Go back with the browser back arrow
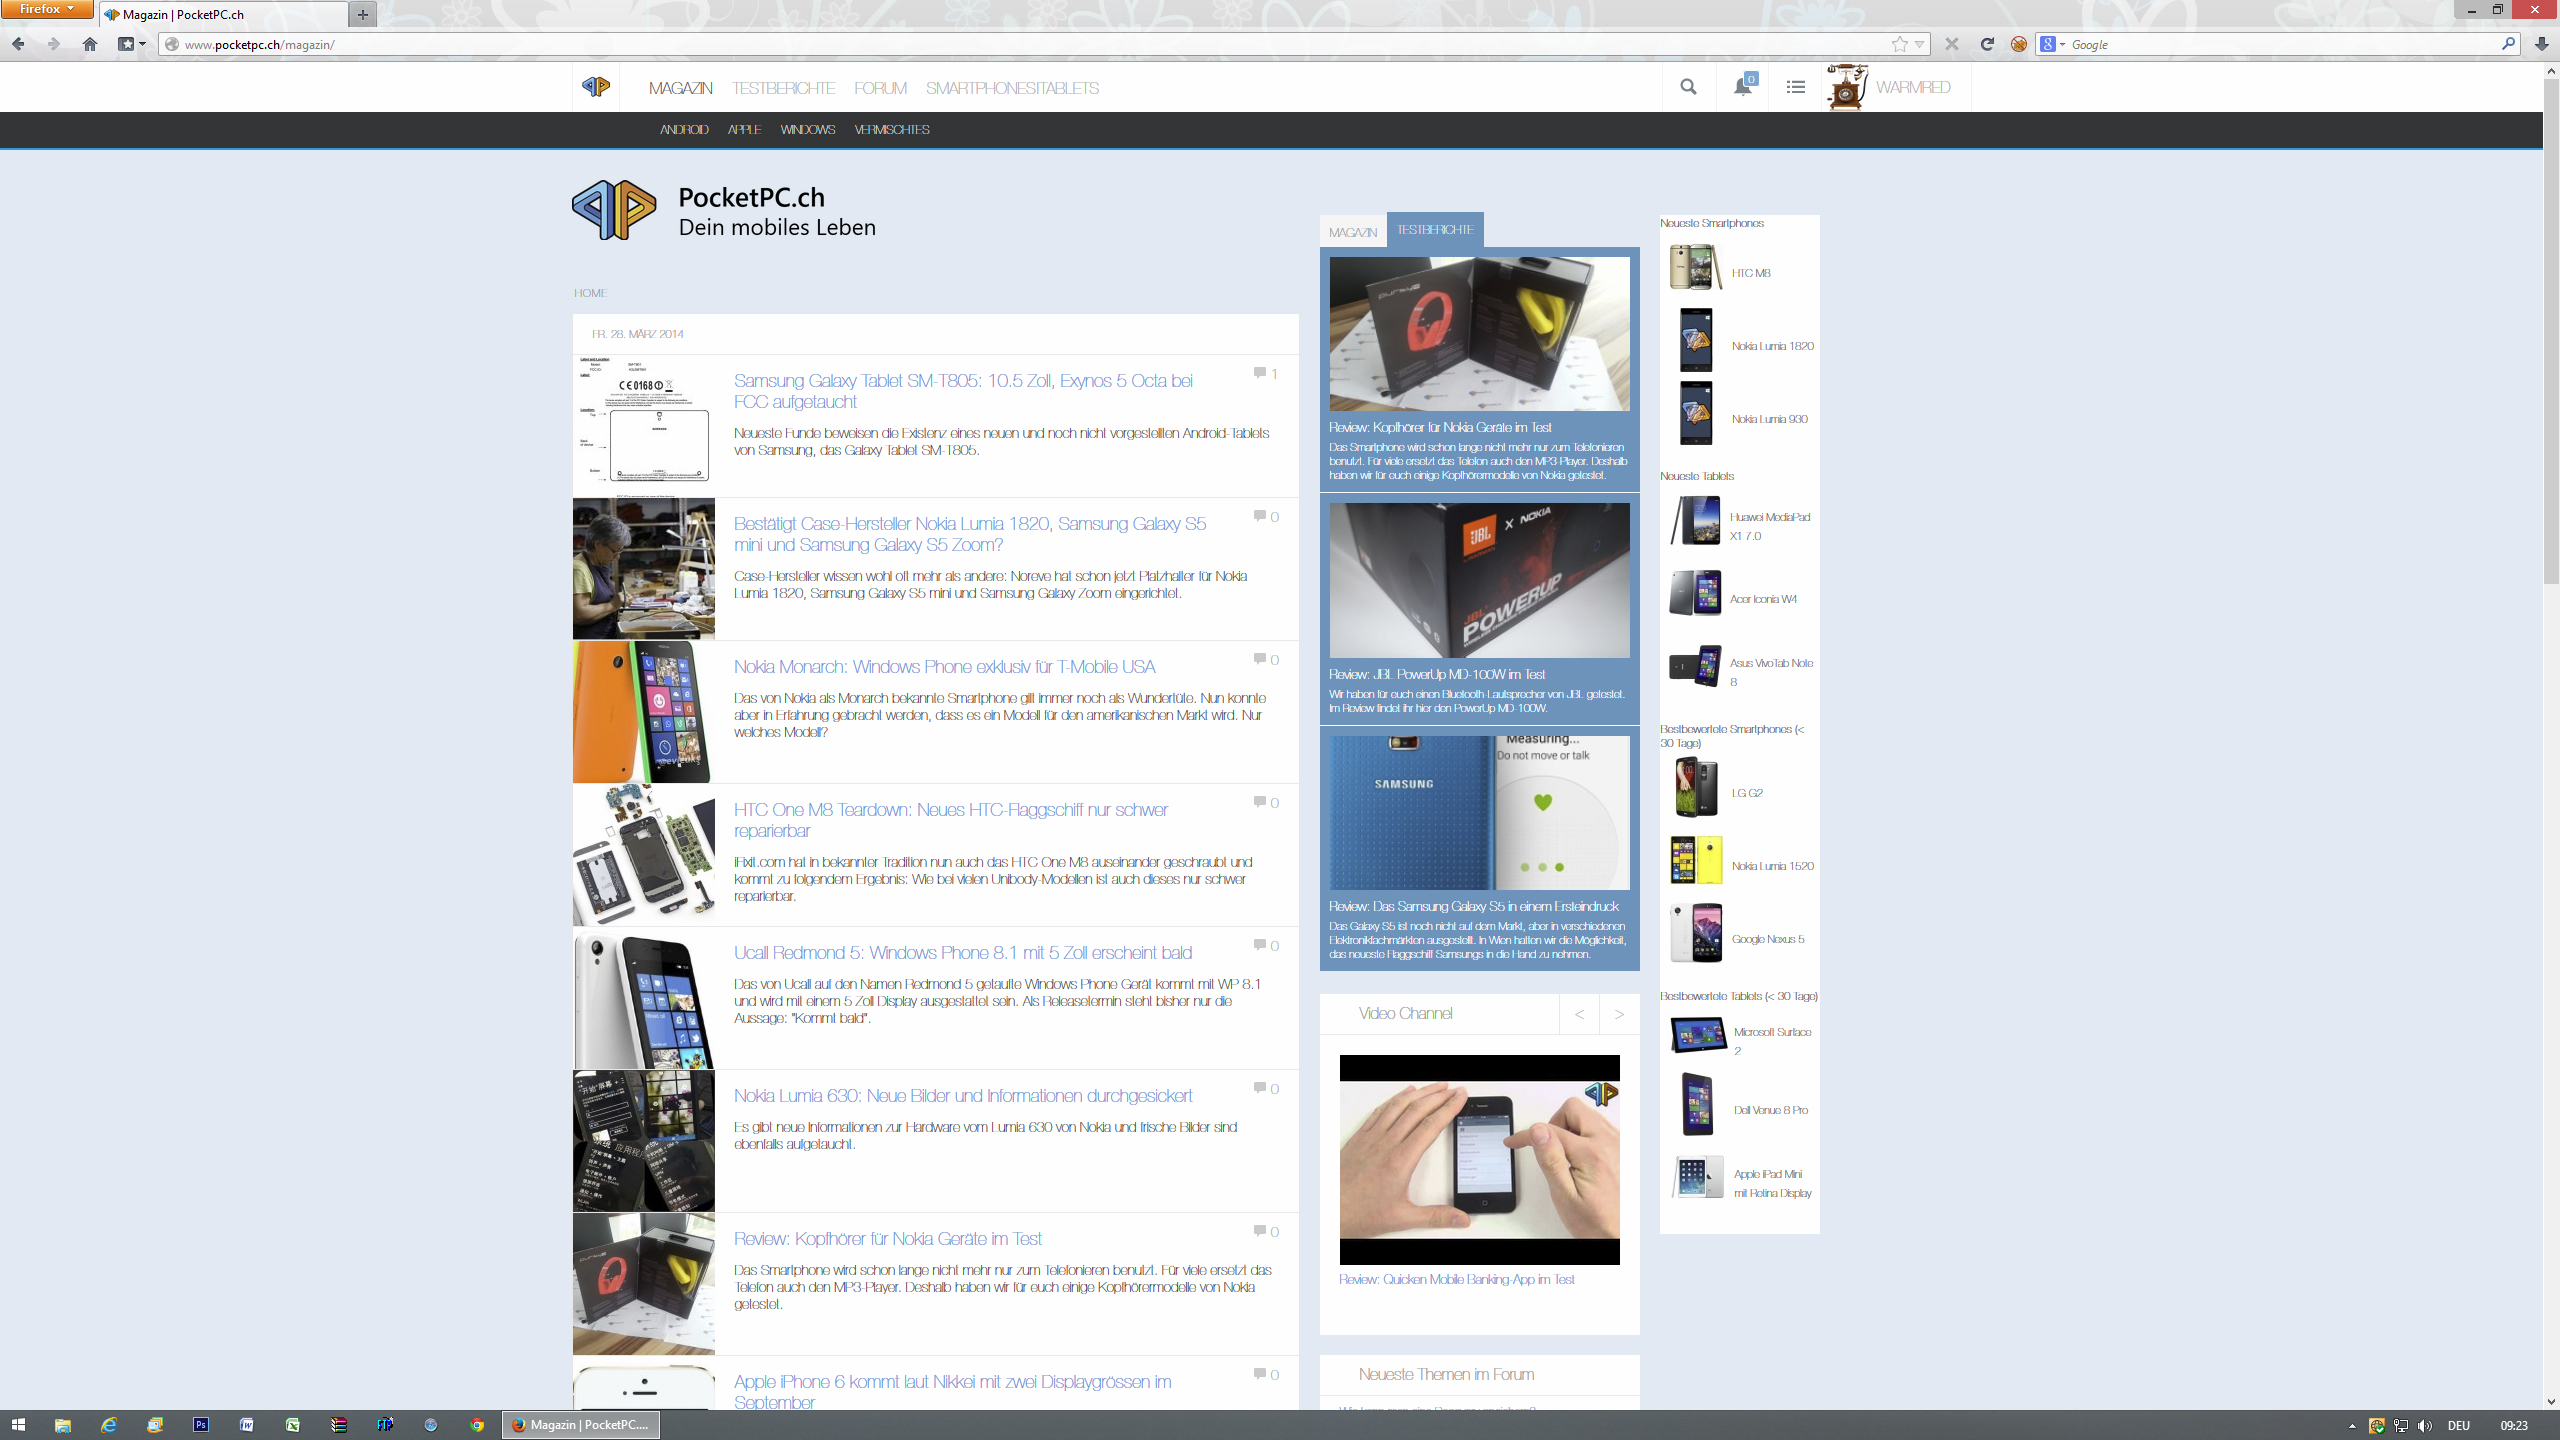2560x1440 pixels. point(18,44)
